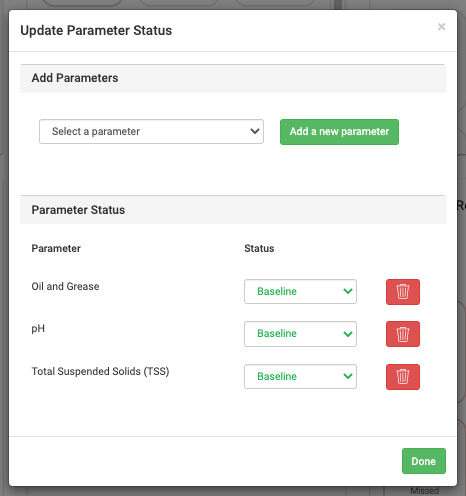Image resolution: width=466 pixels, height=496 pixels.
Task: Open the Select a parameter dropdown
Action: pyautogui.click(x=151, y=132)
